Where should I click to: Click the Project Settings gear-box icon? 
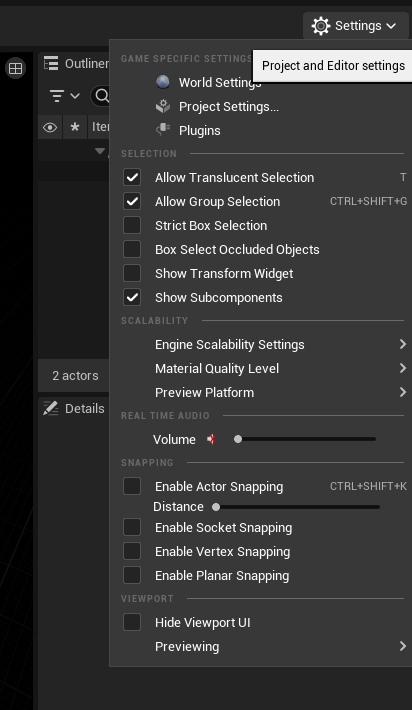[163, 106]
